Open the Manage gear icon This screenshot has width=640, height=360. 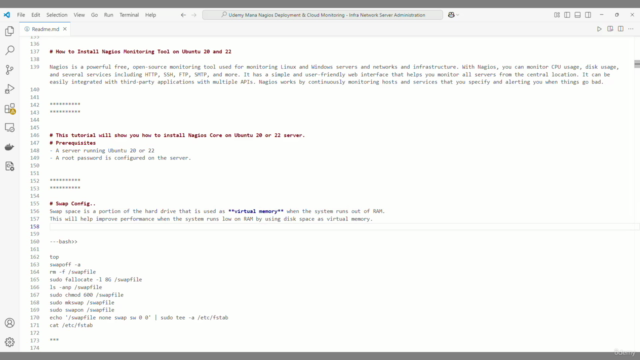tap(9, 342)
